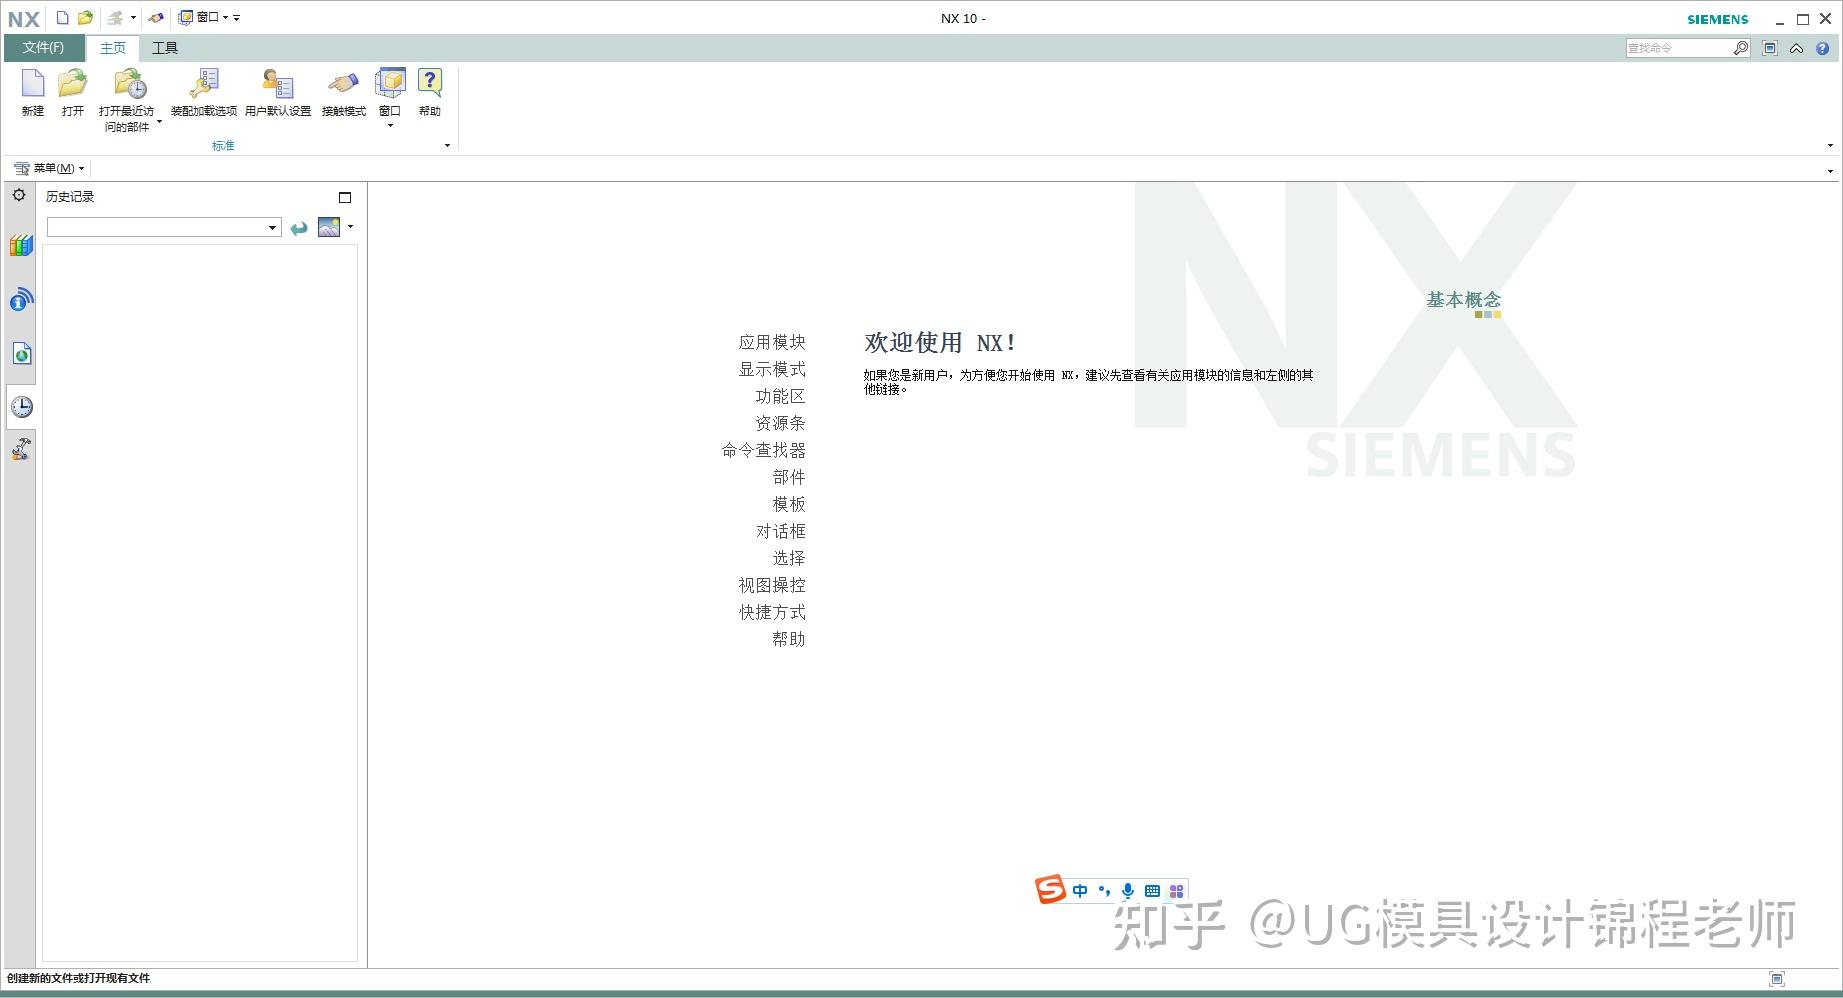Open the 功能区 link
Image resolution: width=1843 pixels, height=998 pixels.
point(780,396)
